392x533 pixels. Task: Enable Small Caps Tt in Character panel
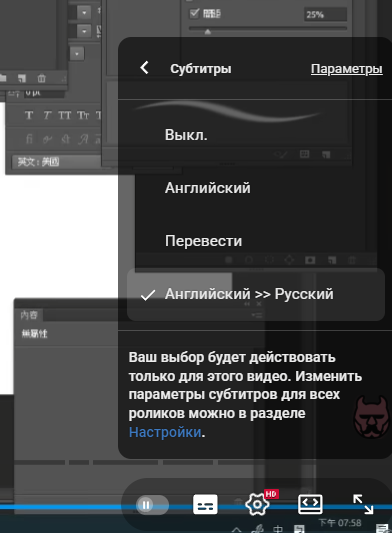(83, 116)
